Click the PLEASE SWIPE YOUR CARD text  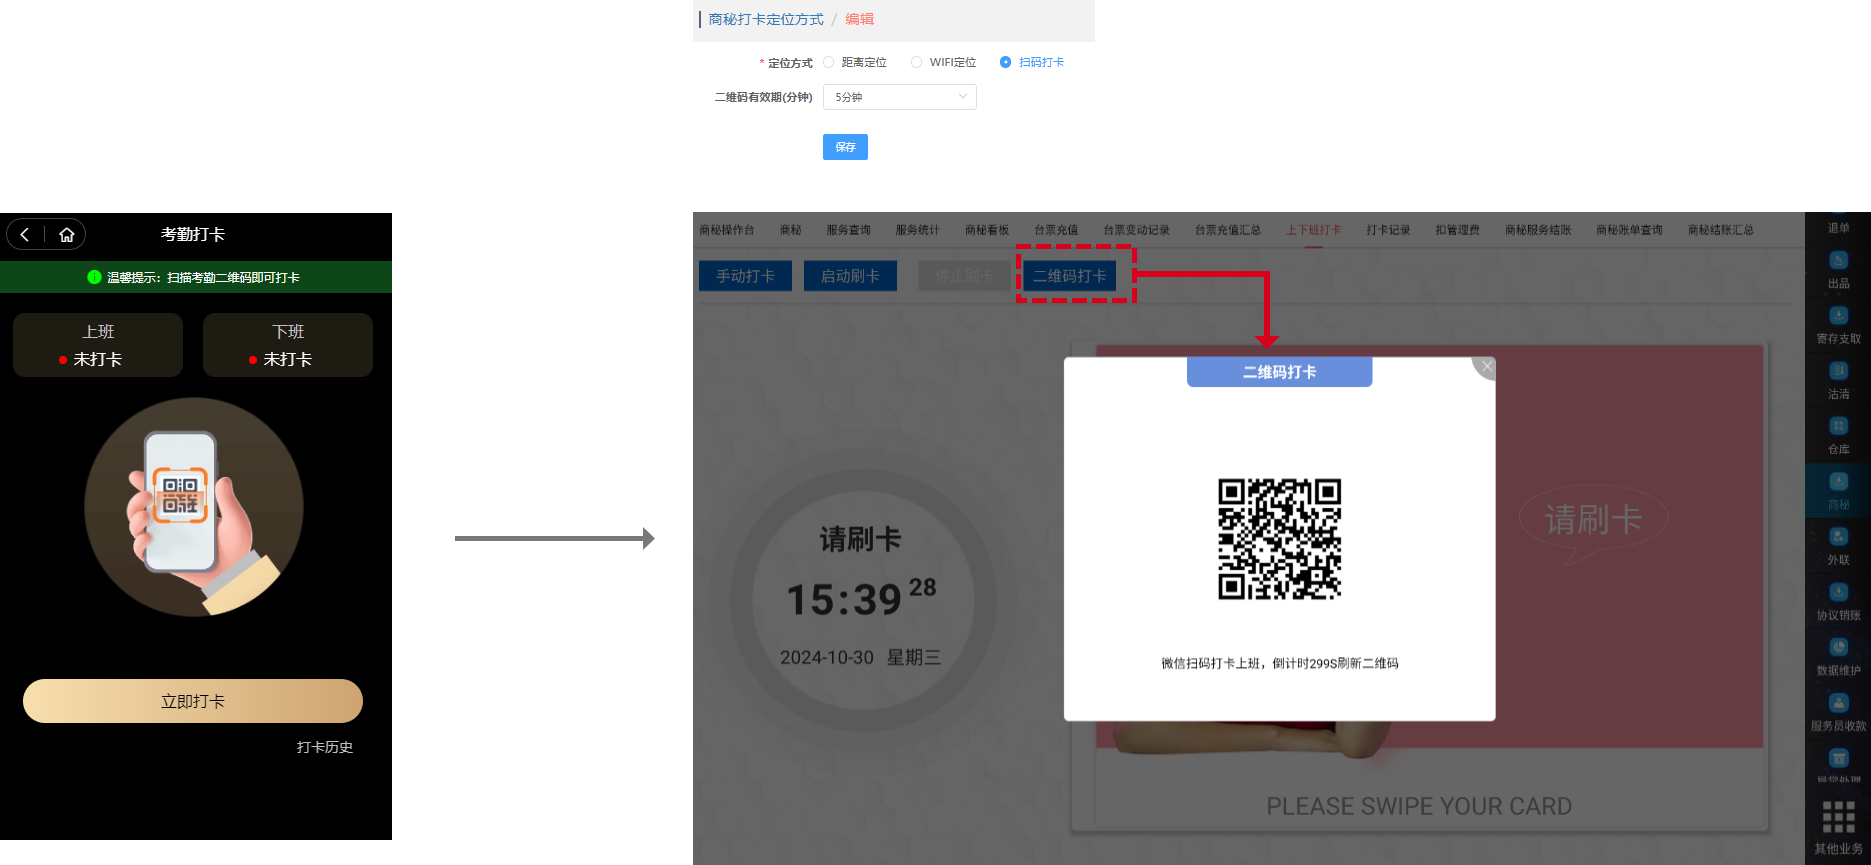click(1419, 806)
